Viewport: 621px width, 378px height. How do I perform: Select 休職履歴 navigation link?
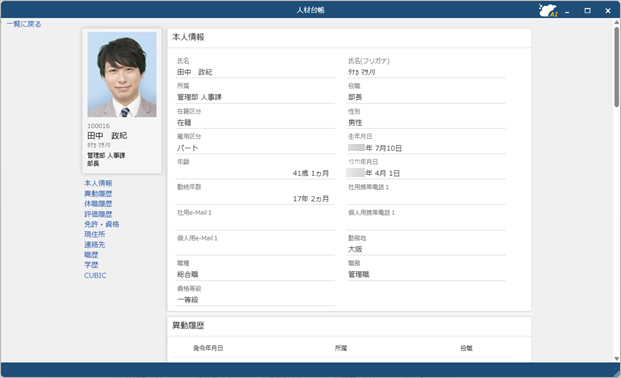[x=98, y=204]
